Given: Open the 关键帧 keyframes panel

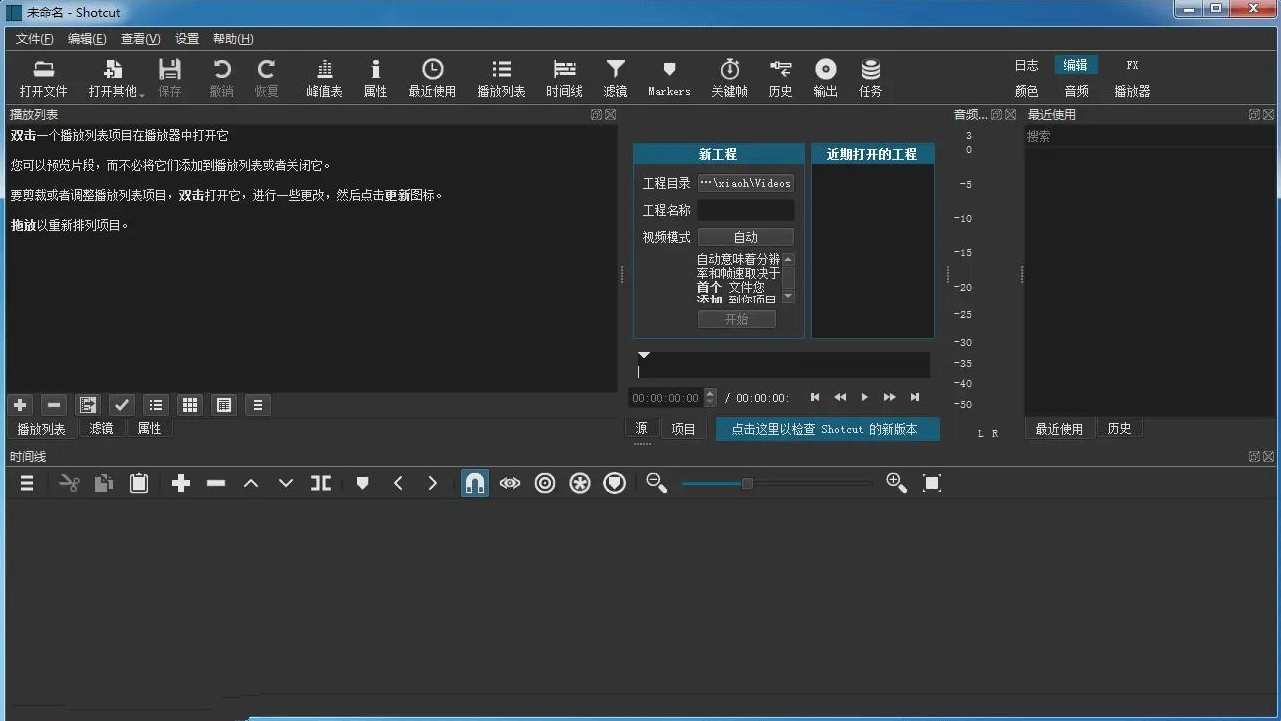Looking at the screenshot, I should tap(729, 77).
